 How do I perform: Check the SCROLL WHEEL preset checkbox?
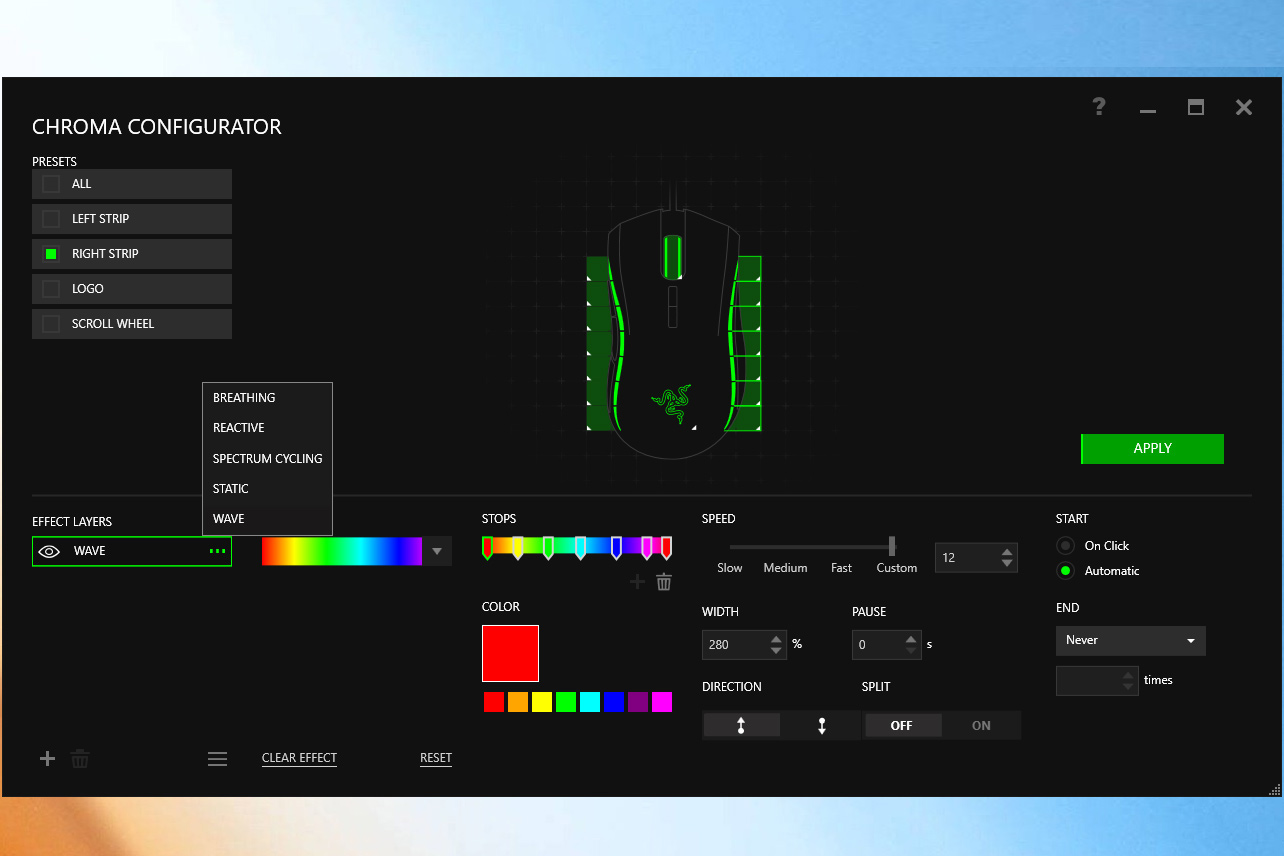[x=51, y=324]
